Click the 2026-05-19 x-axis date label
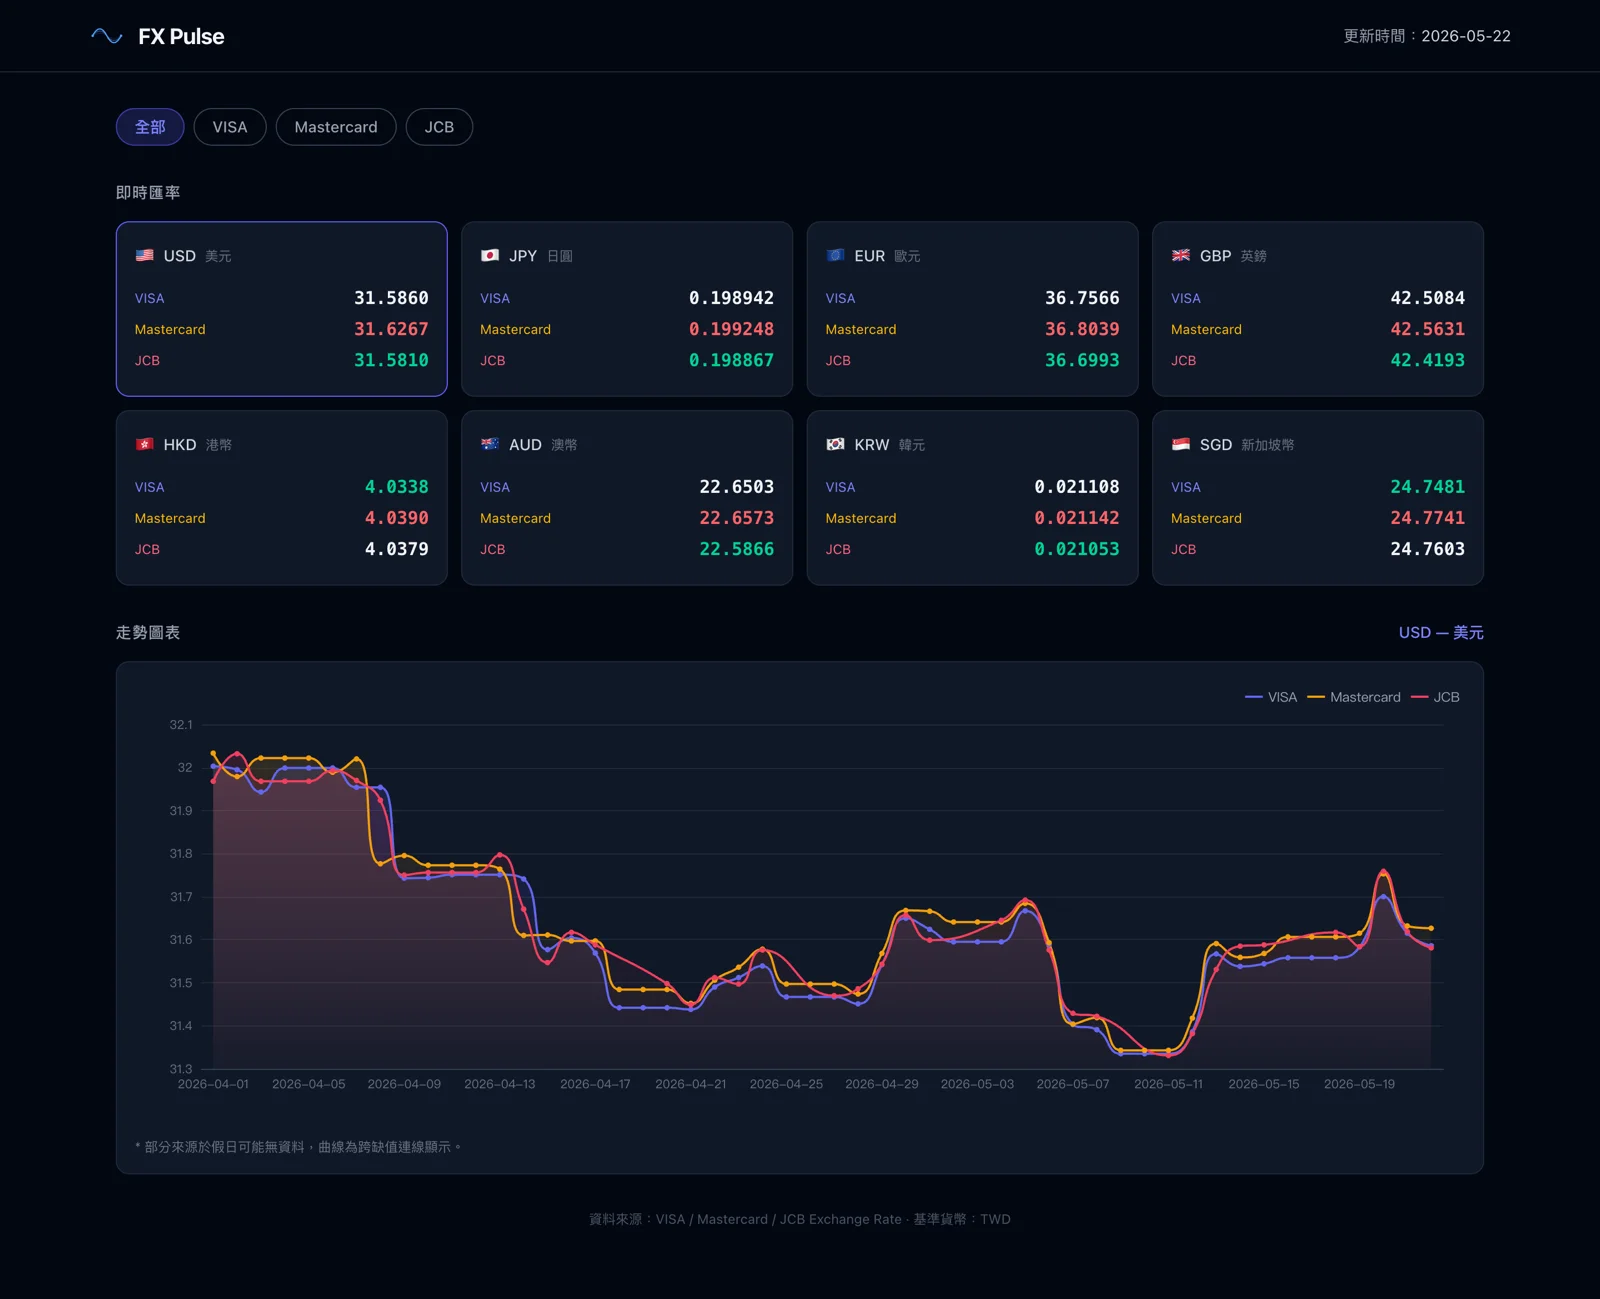This screenshot has height=1299, width=1600. (x=1359, y=1084)
